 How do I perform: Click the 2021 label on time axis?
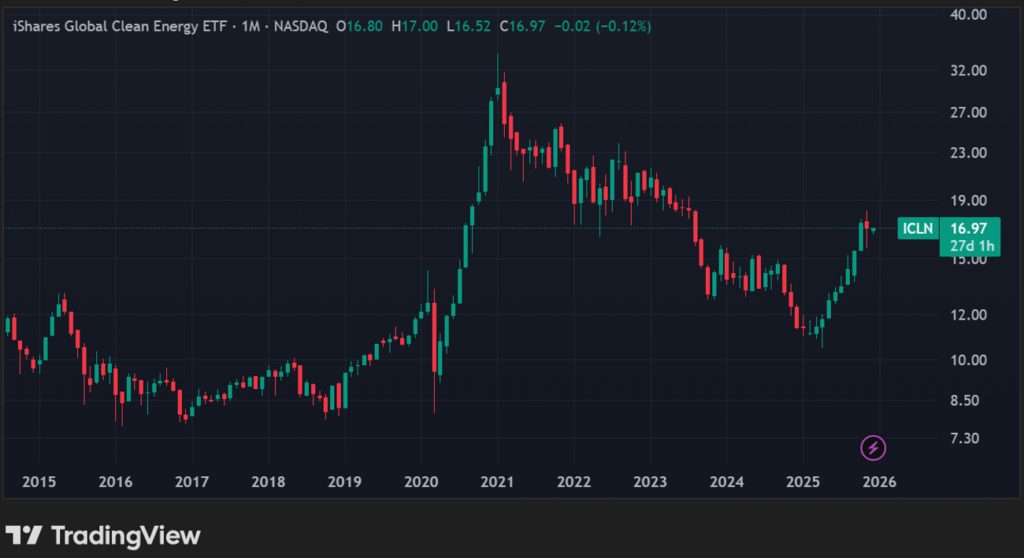click(497, 482)
